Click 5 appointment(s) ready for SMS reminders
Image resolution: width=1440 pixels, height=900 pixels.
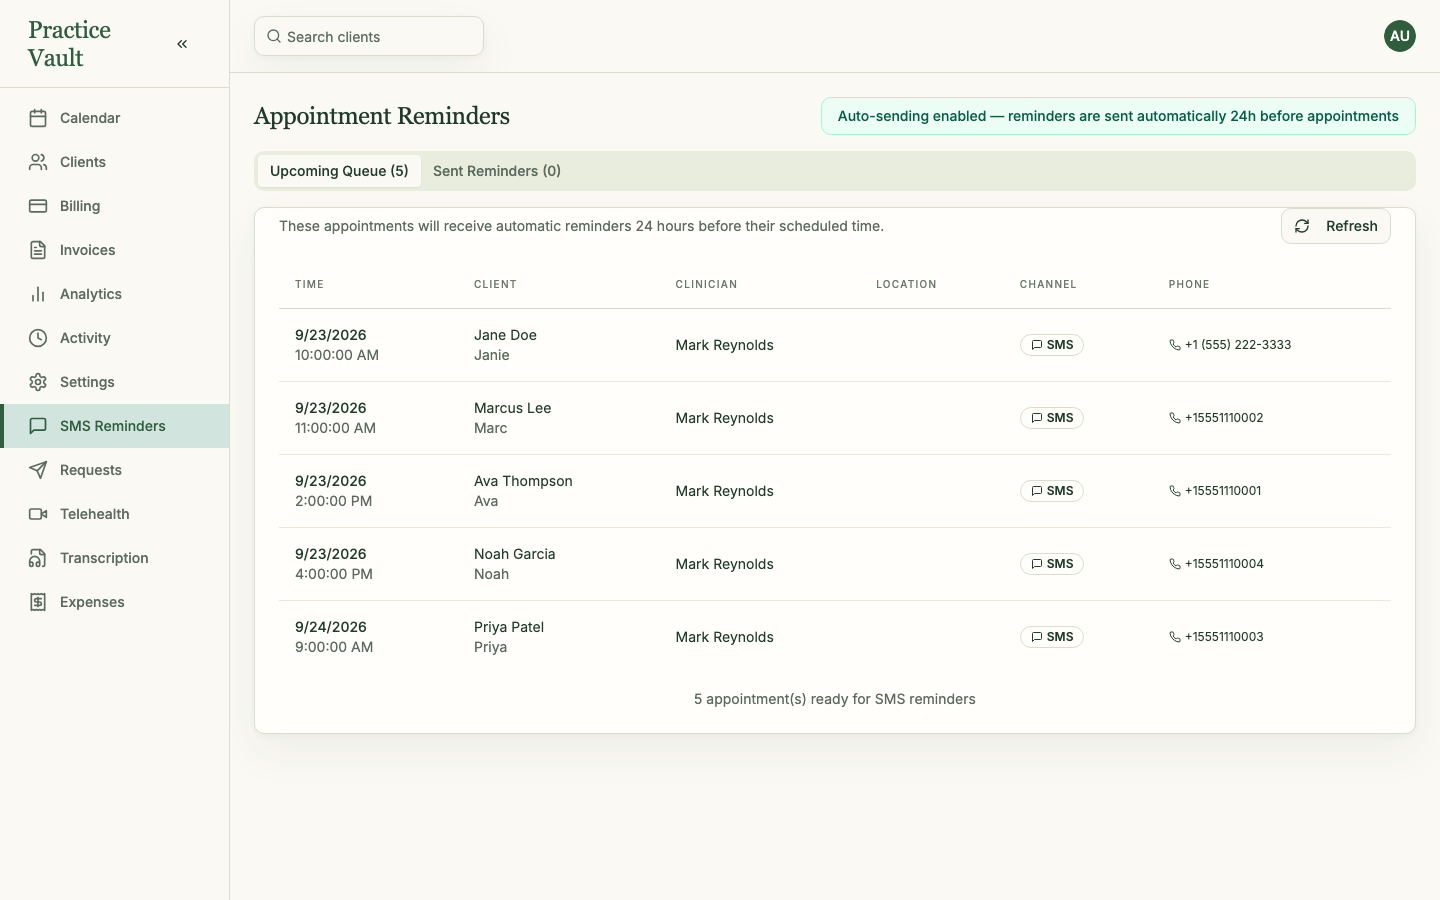tap(835, 699)
